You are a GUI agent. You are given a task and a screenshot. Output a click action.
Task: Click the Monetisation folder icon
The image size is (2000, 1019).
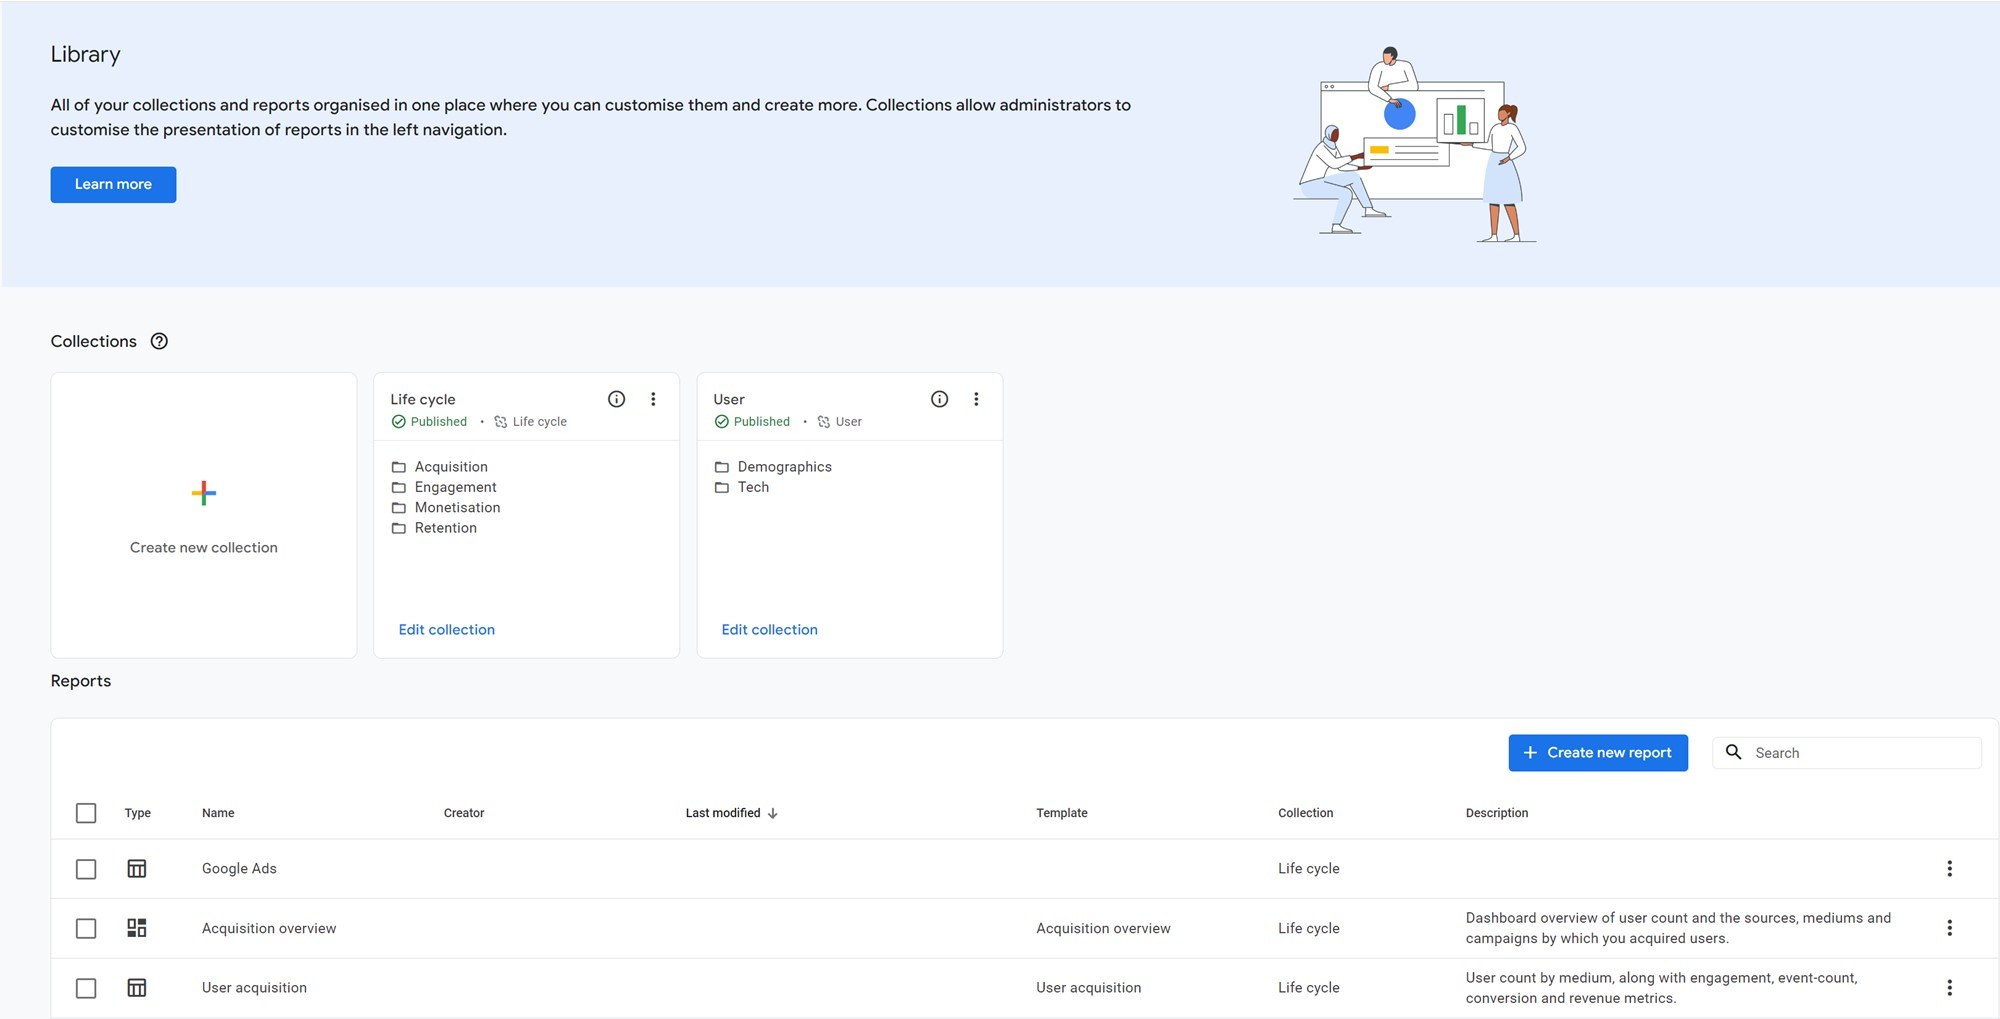point(399,508)
